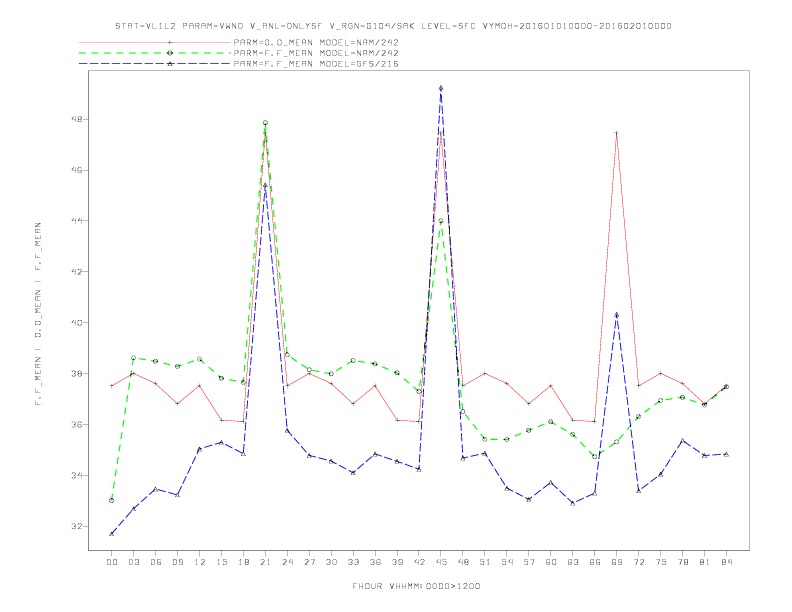This screenshot has height=612, width=792.
Task: Click the green circle data point at hour 00
Action: 112,500
